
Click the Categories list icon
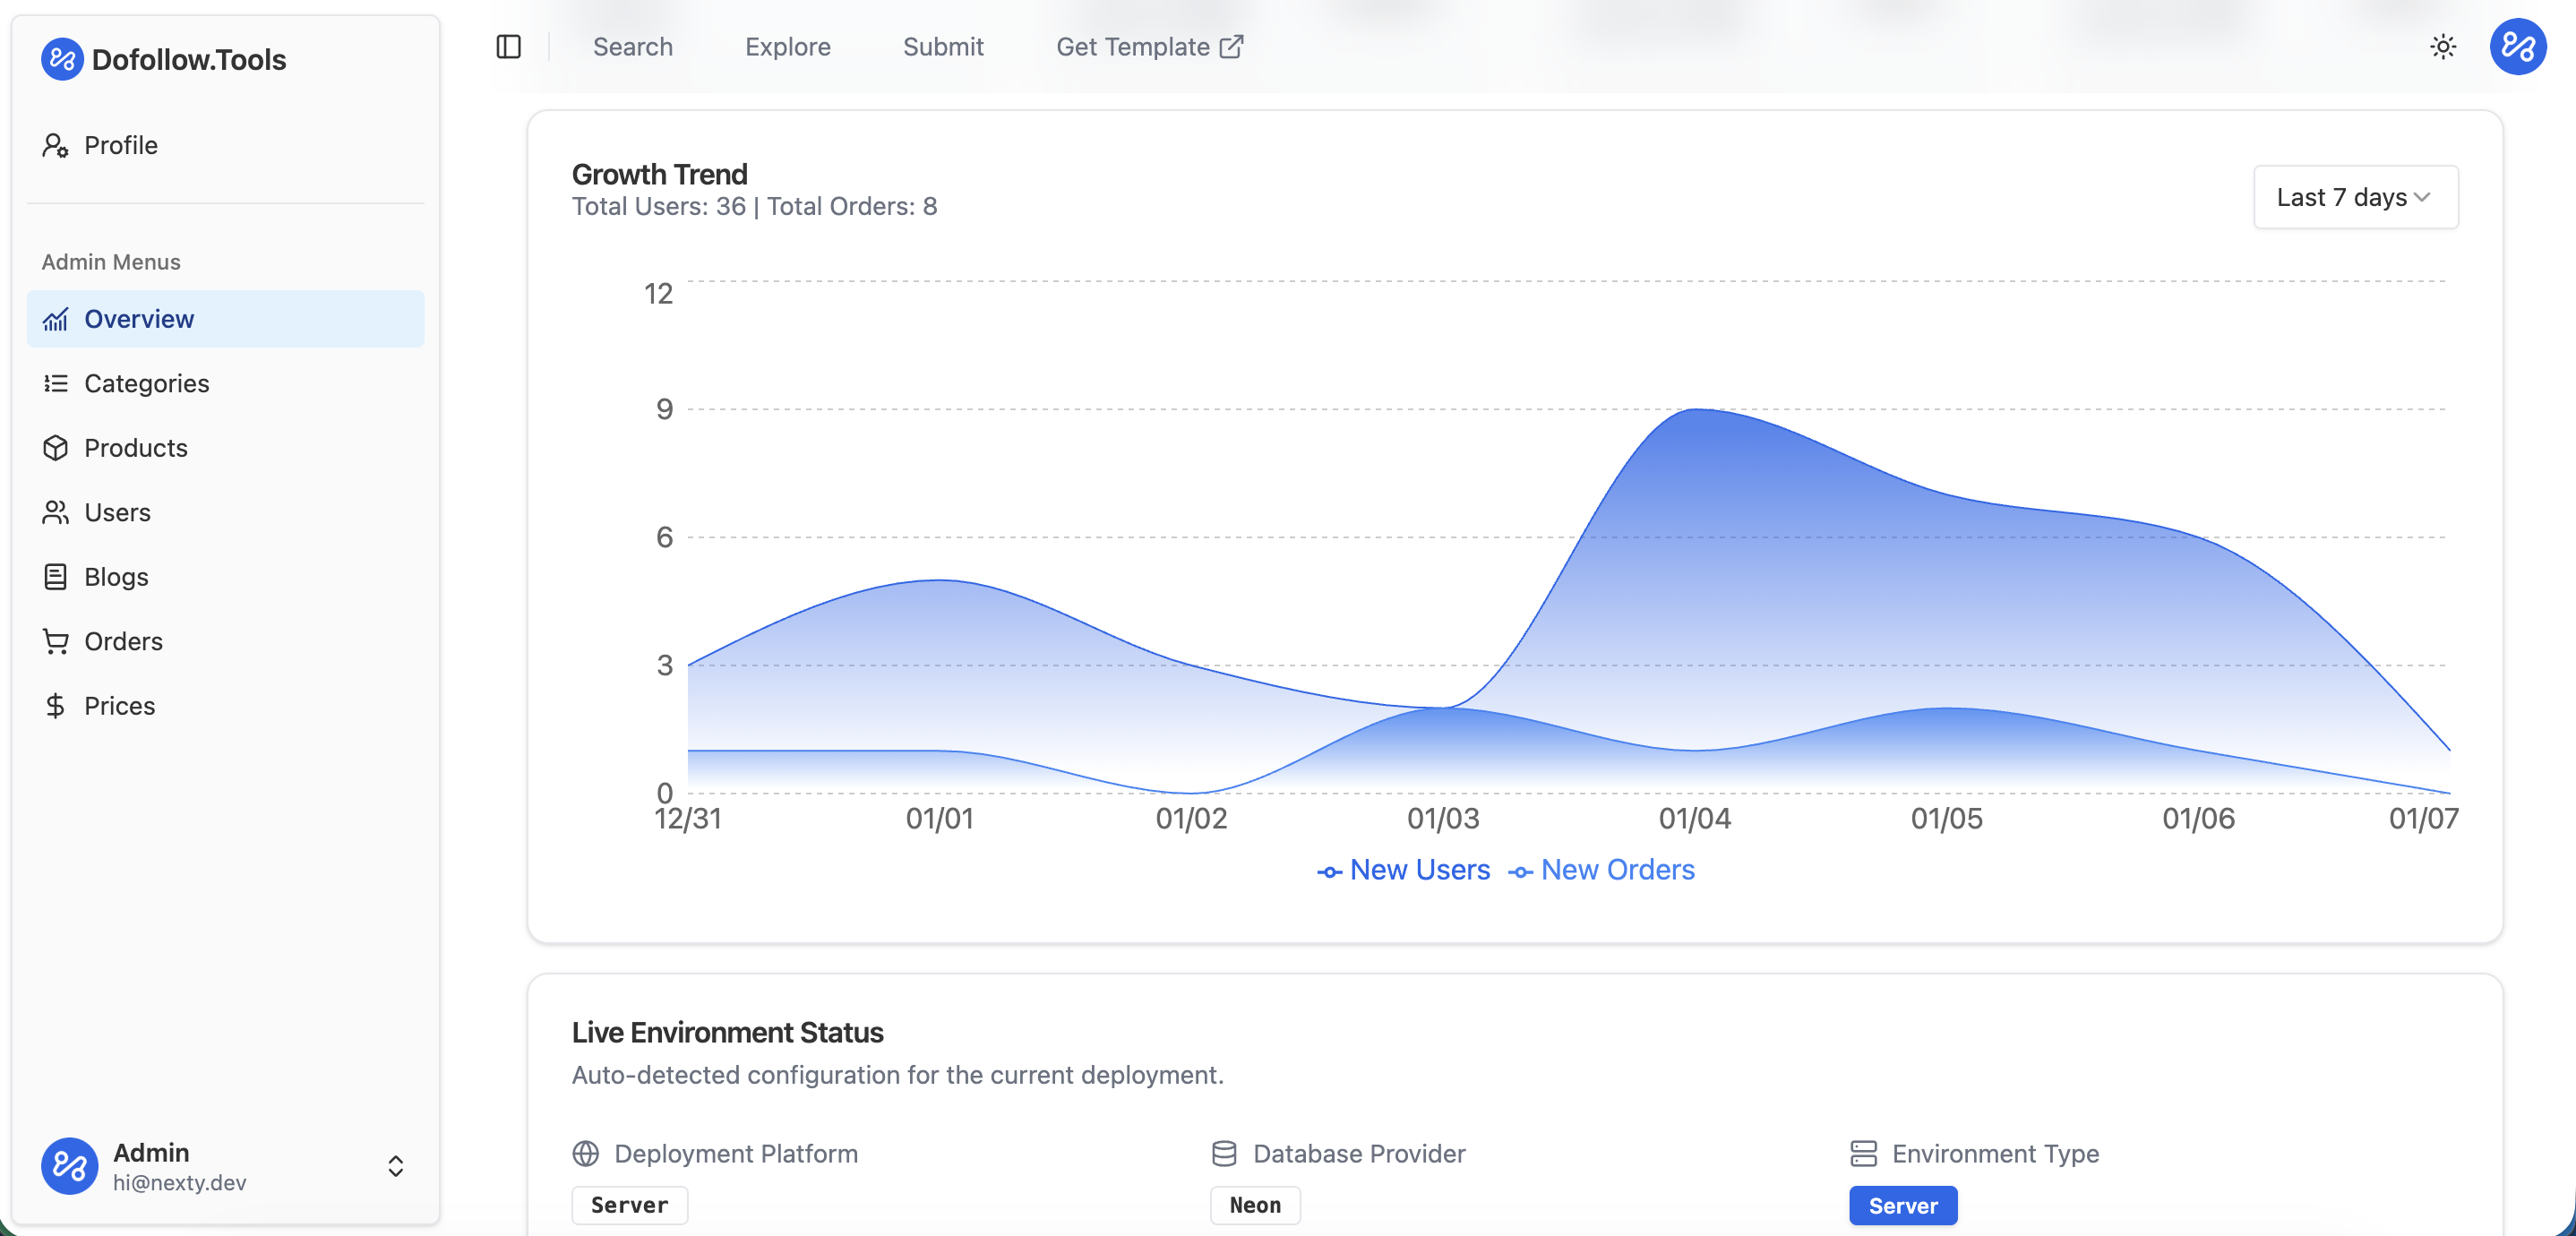[x=55, y=384]
